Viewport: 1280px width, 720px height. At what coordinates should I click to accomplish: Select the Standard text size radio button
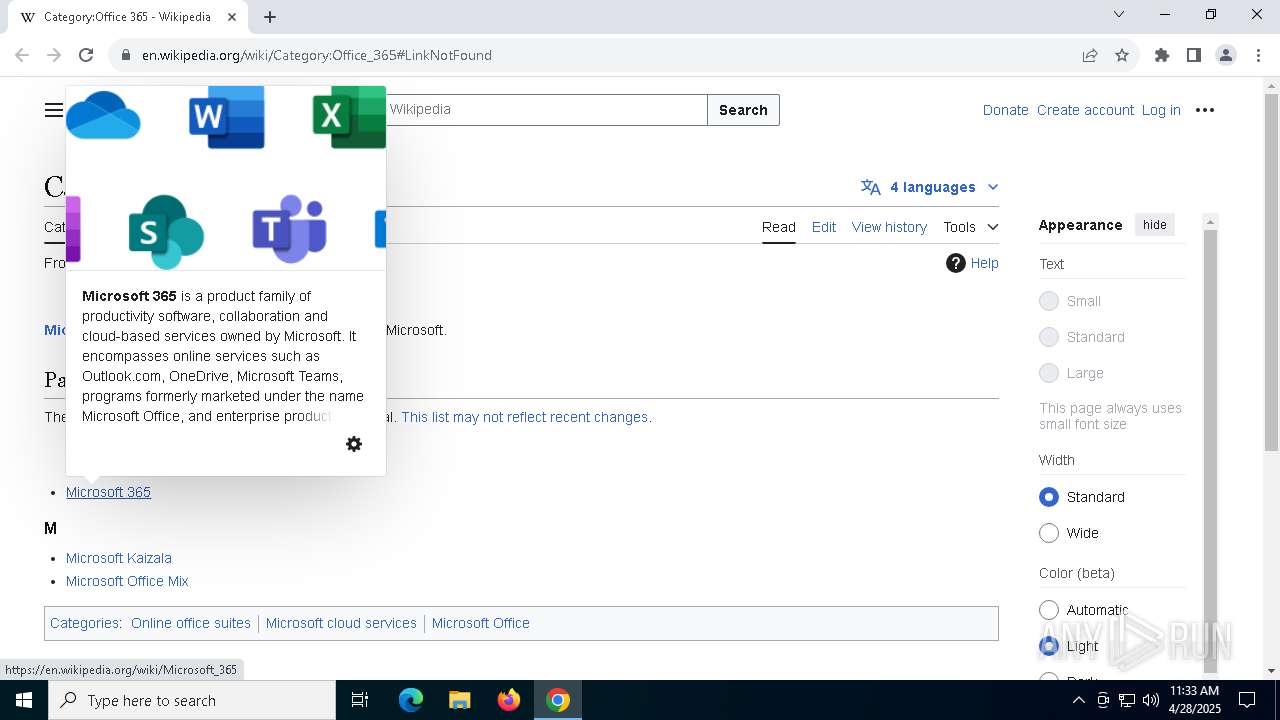tap(1049, 337)
